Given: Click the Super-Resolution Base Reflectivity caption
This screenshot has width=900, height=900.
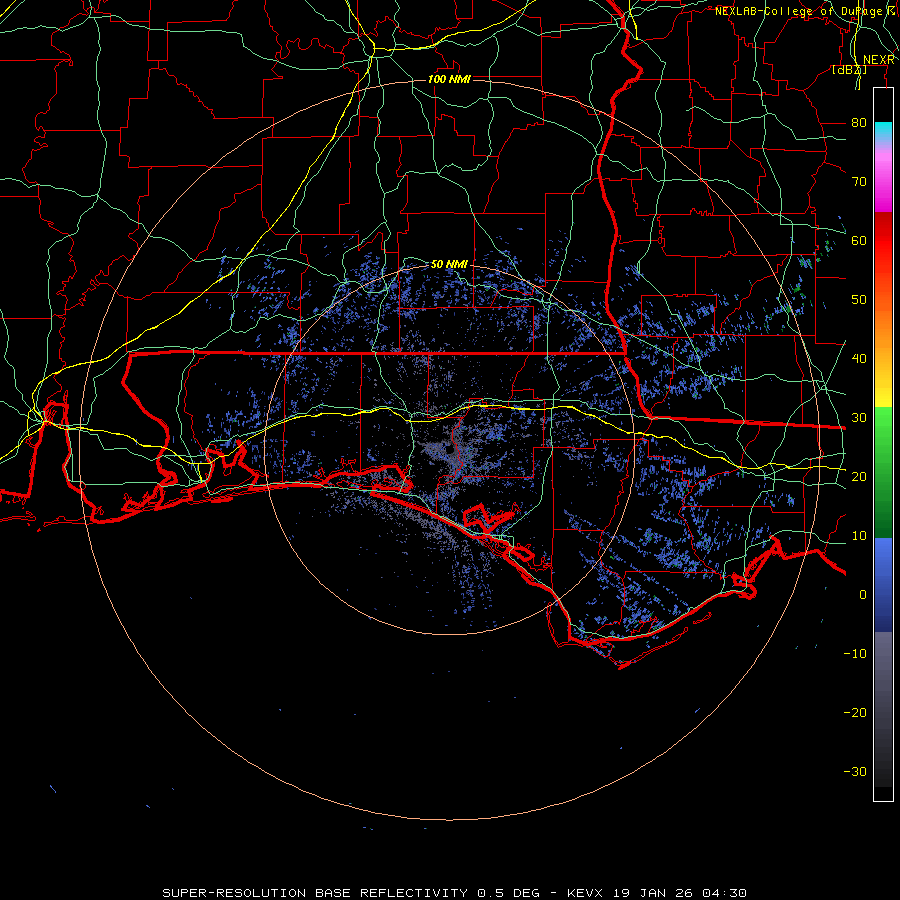Looking at the screenshot, I should (454, 893).
